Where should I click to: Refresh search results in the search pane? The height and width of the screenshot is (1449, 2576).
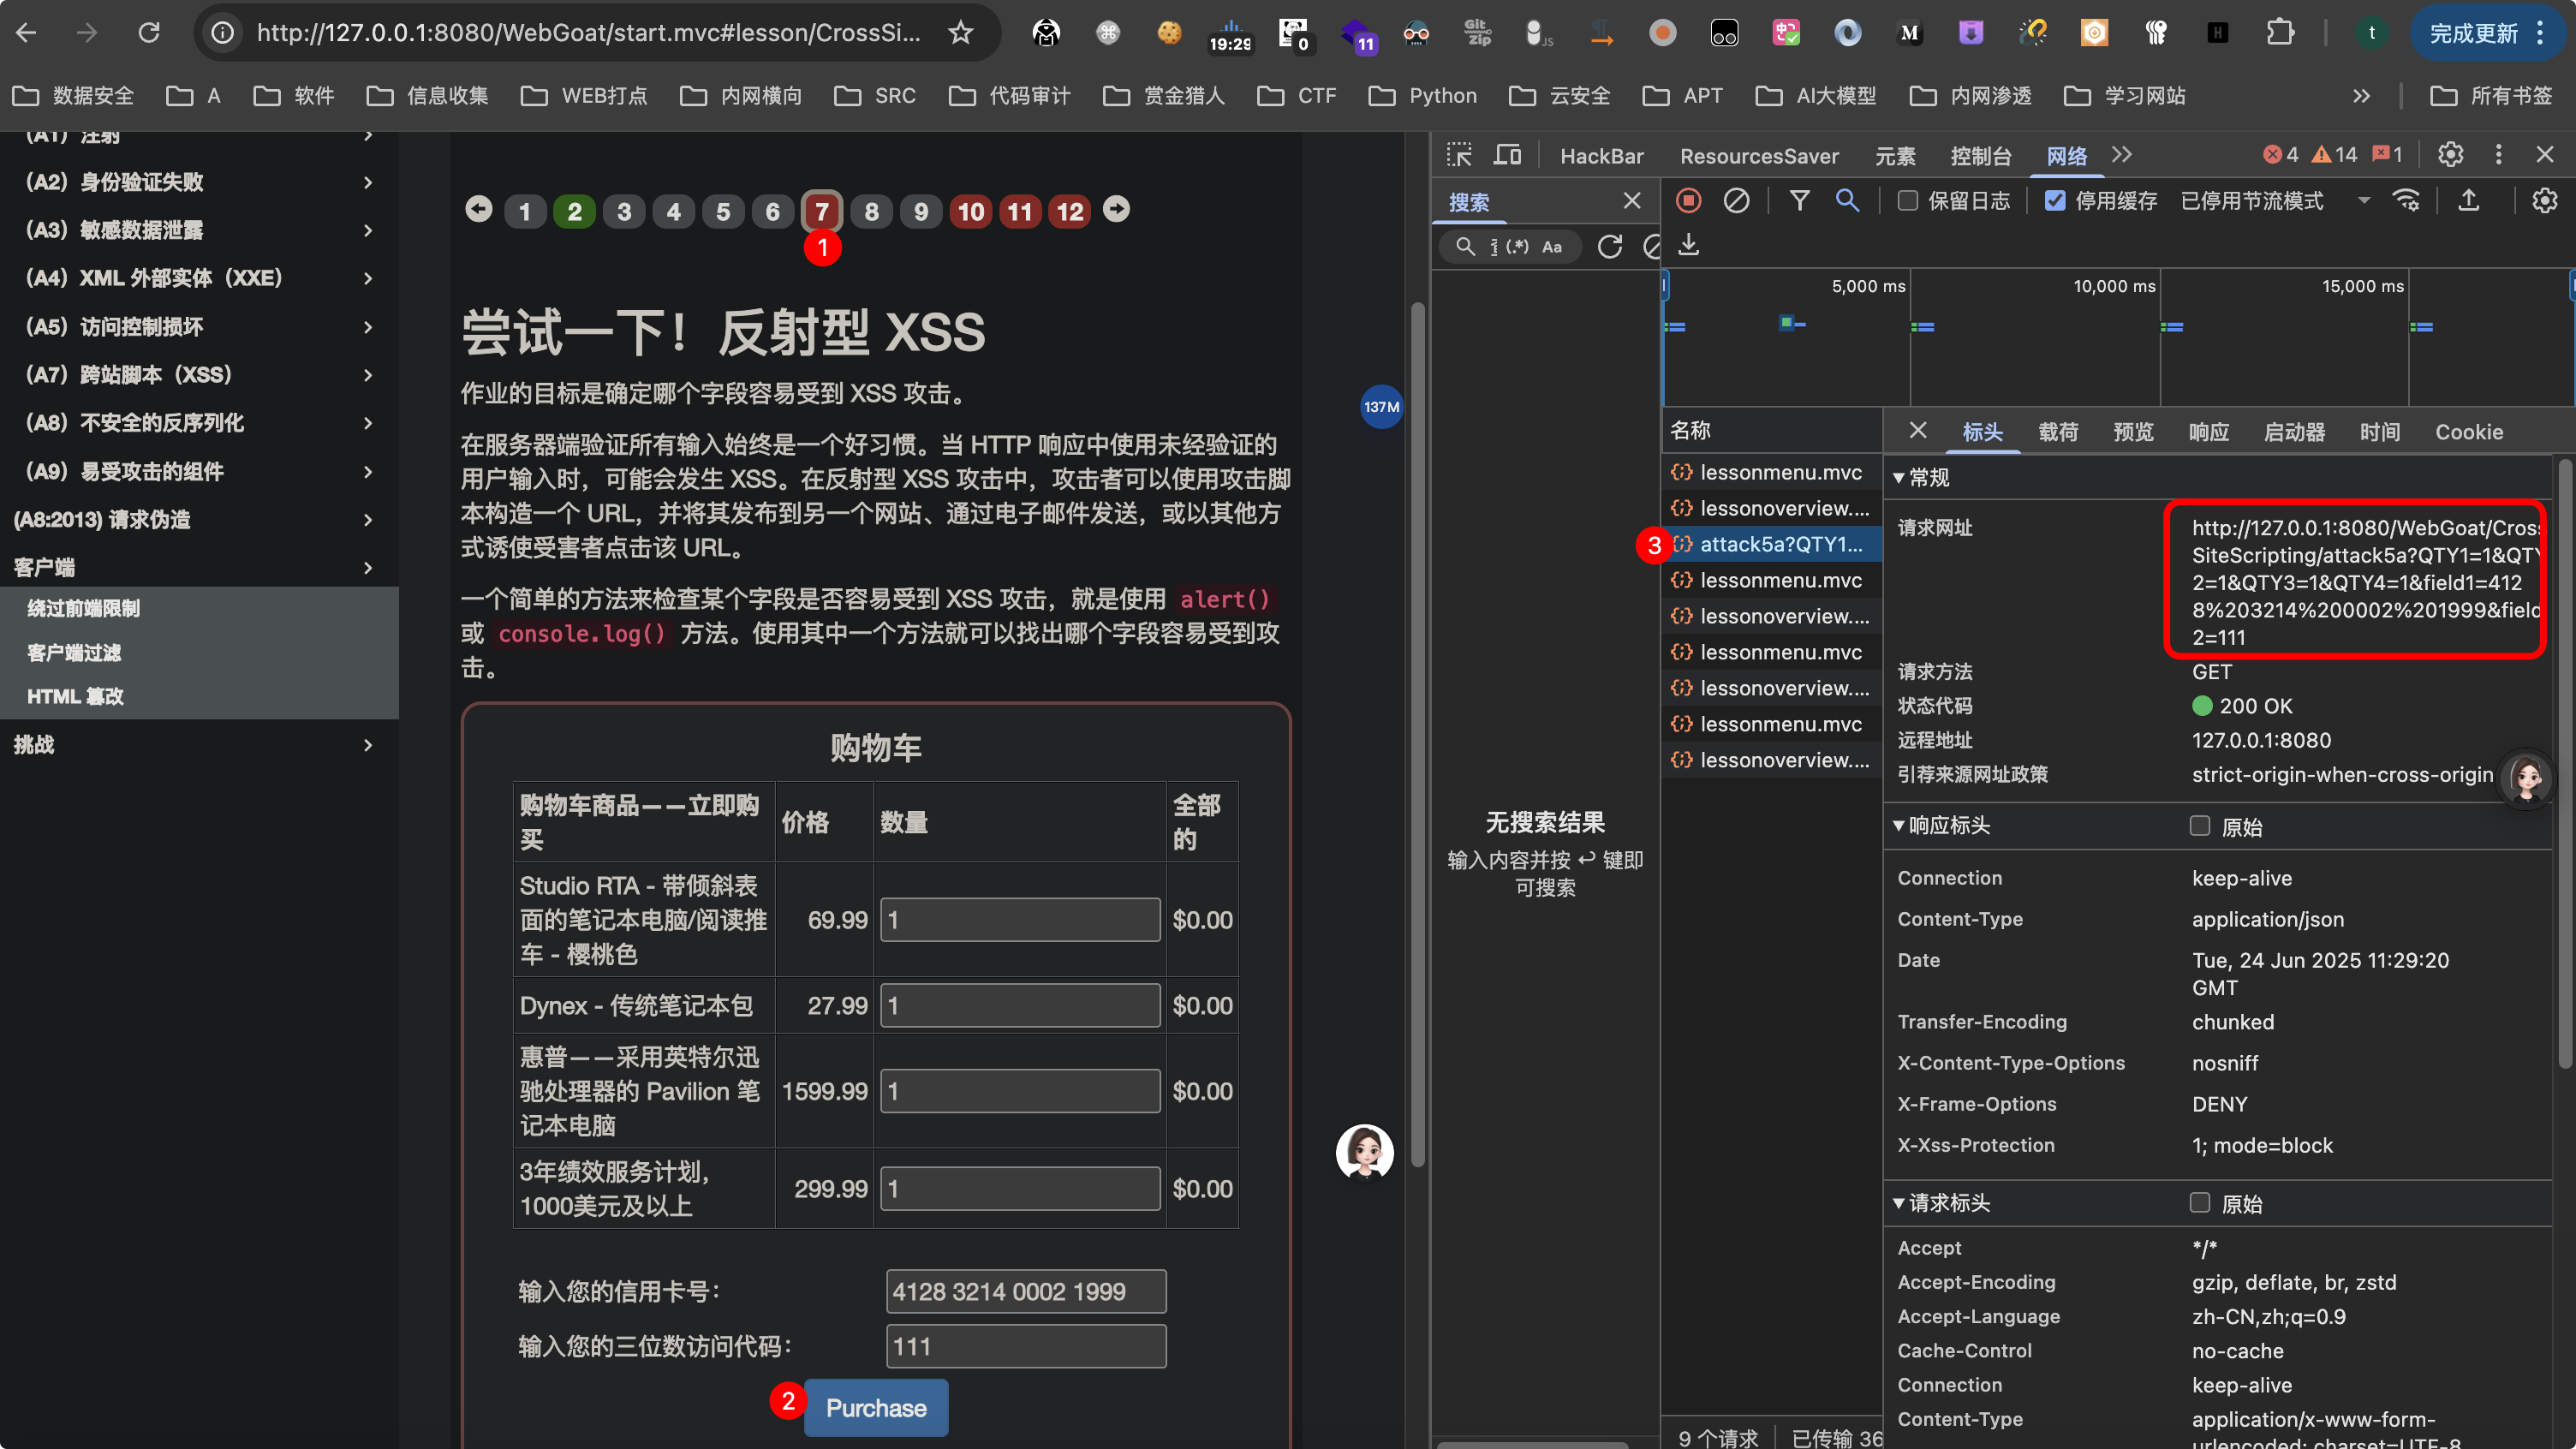coord(1609,247)
